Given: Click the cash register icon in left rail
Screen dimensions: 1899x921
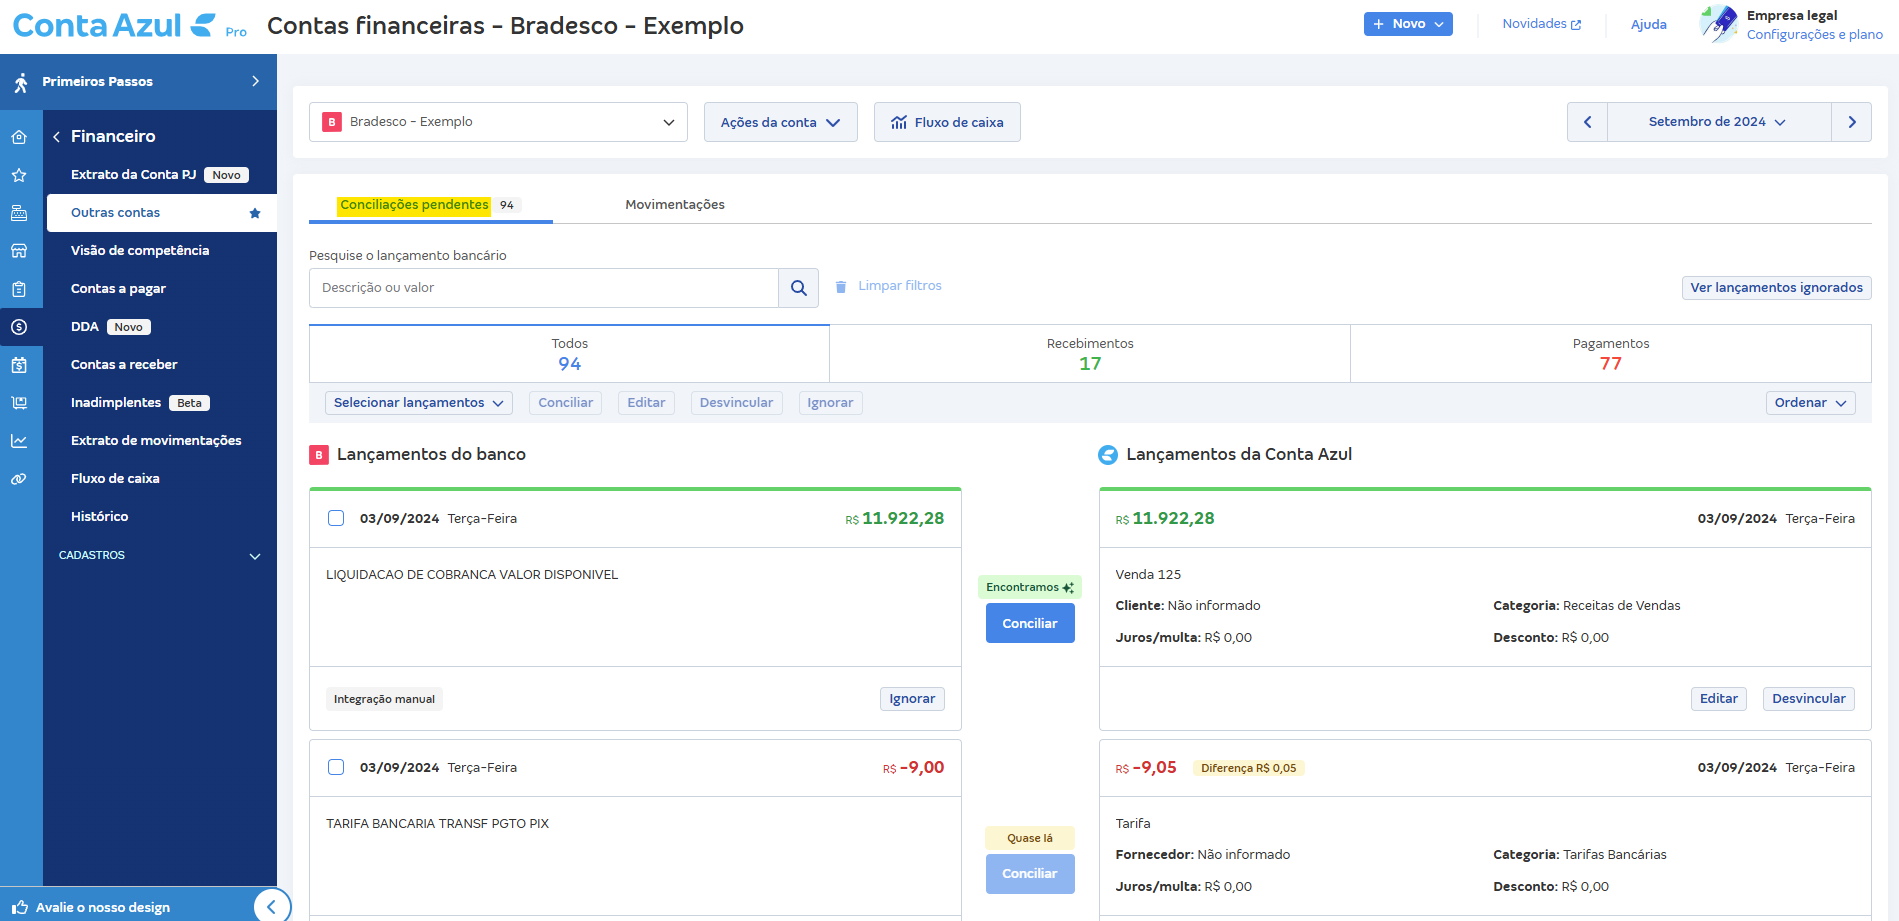Looking at the screenshot, I should 19,213.
